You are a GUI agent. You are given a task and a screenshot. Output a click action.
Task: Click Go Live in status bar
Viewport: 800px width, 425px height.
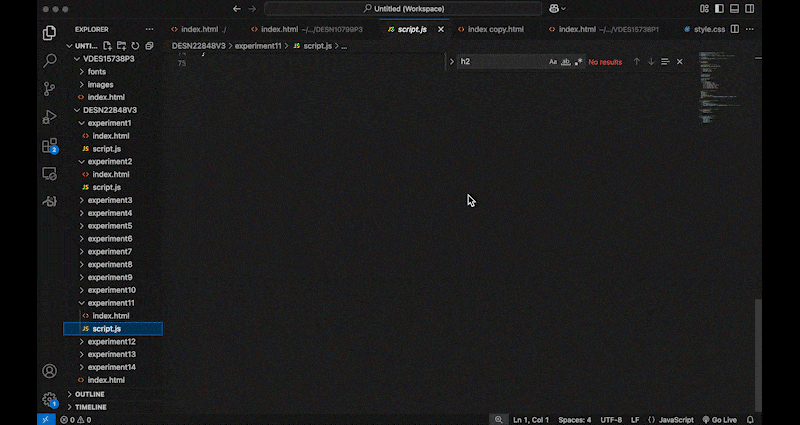[x=719, y=420]
